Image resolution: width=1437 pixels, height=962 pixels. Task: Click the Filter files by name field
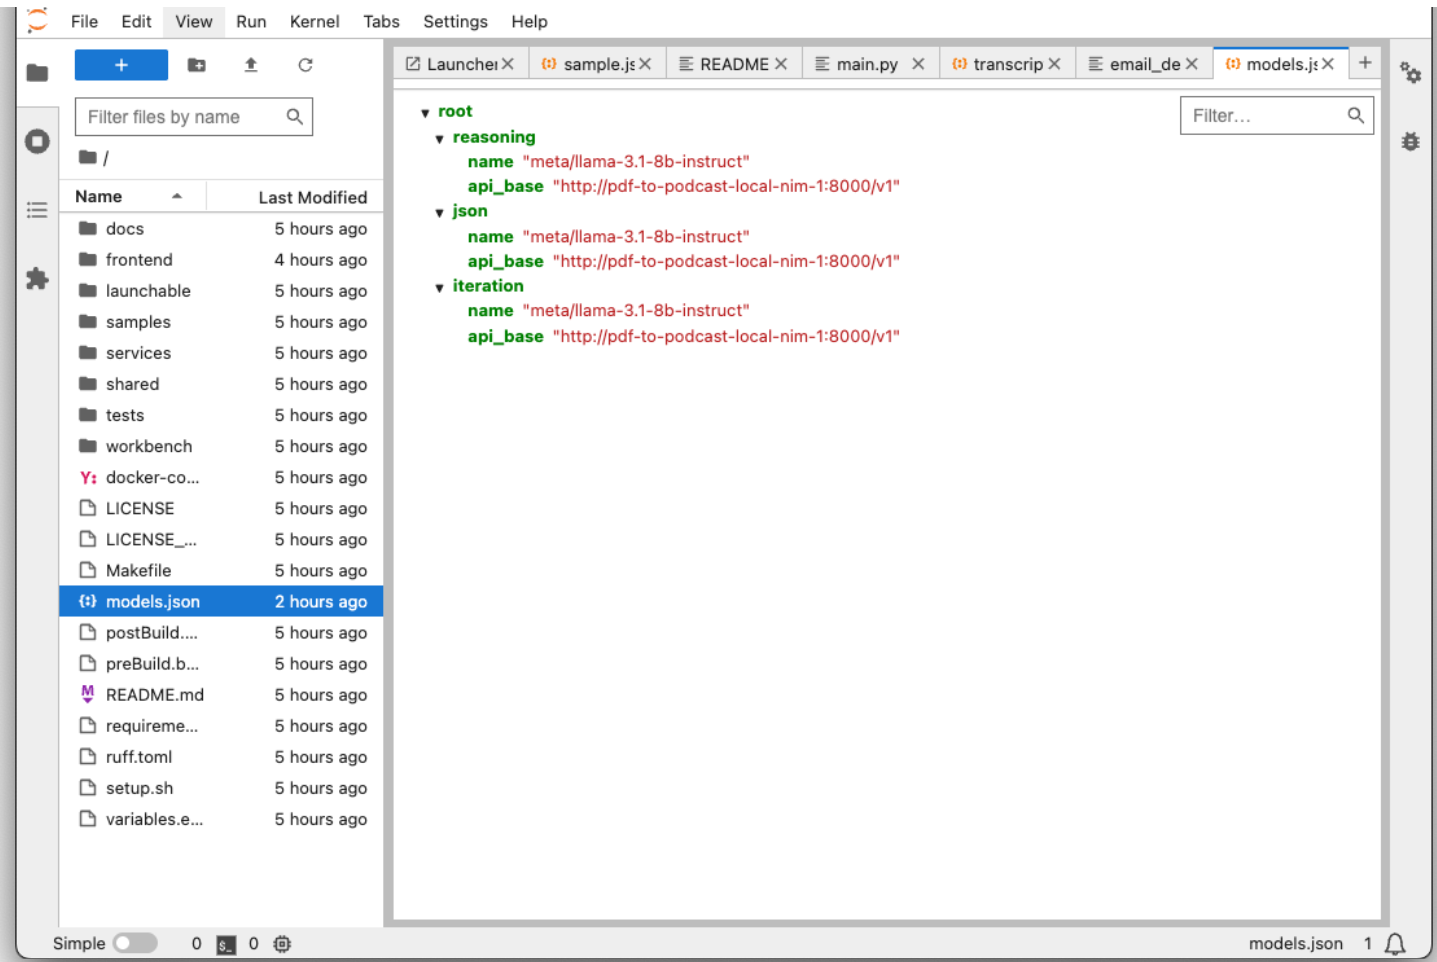click(183, 117)
